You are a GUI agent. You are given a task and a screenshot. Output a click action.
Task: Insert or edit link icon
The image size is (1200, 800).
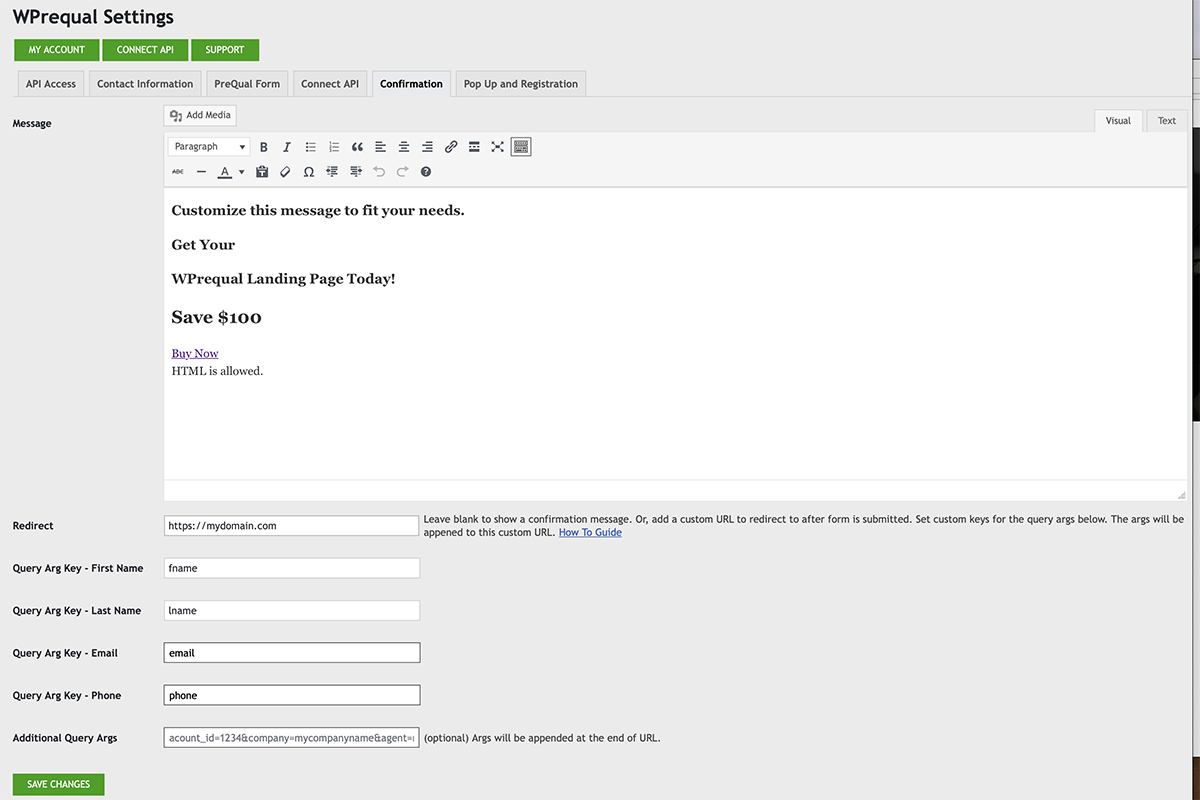[451, 147]
